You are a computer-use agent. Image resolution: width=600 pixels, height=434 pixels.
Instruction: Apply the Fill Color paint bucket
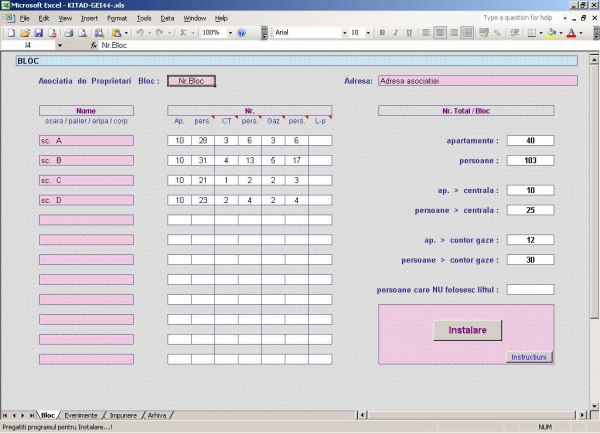click(552, 33)
